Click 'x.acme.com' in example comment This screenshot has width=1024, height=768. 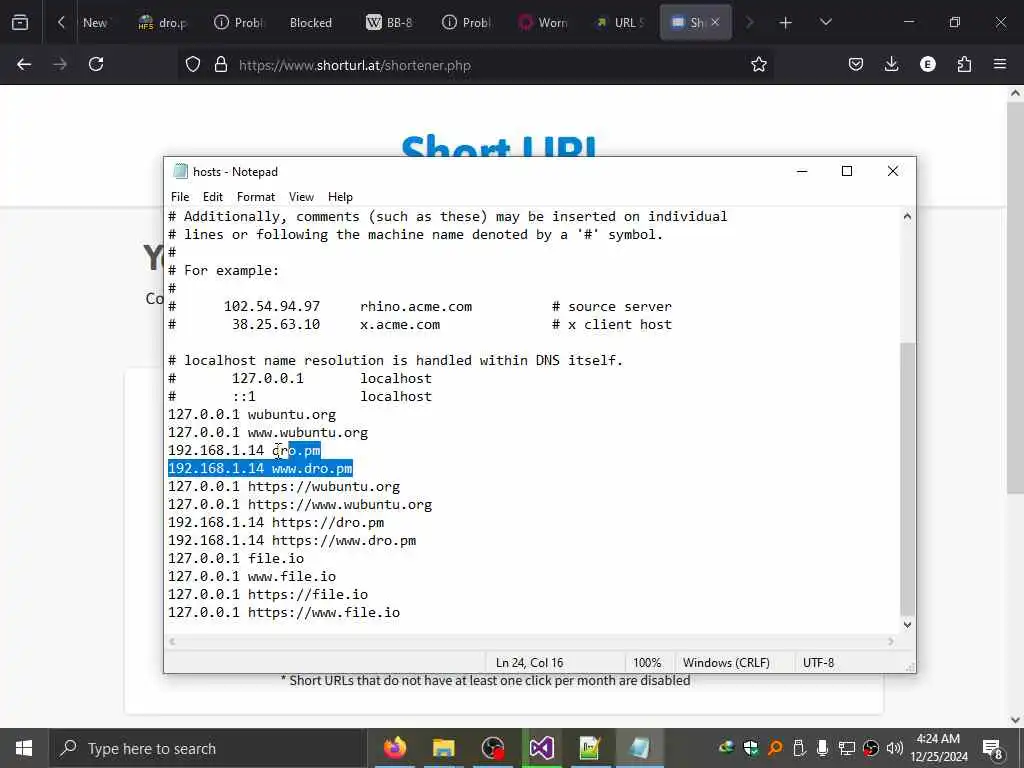pyautogui.click(x=400, y=325)
